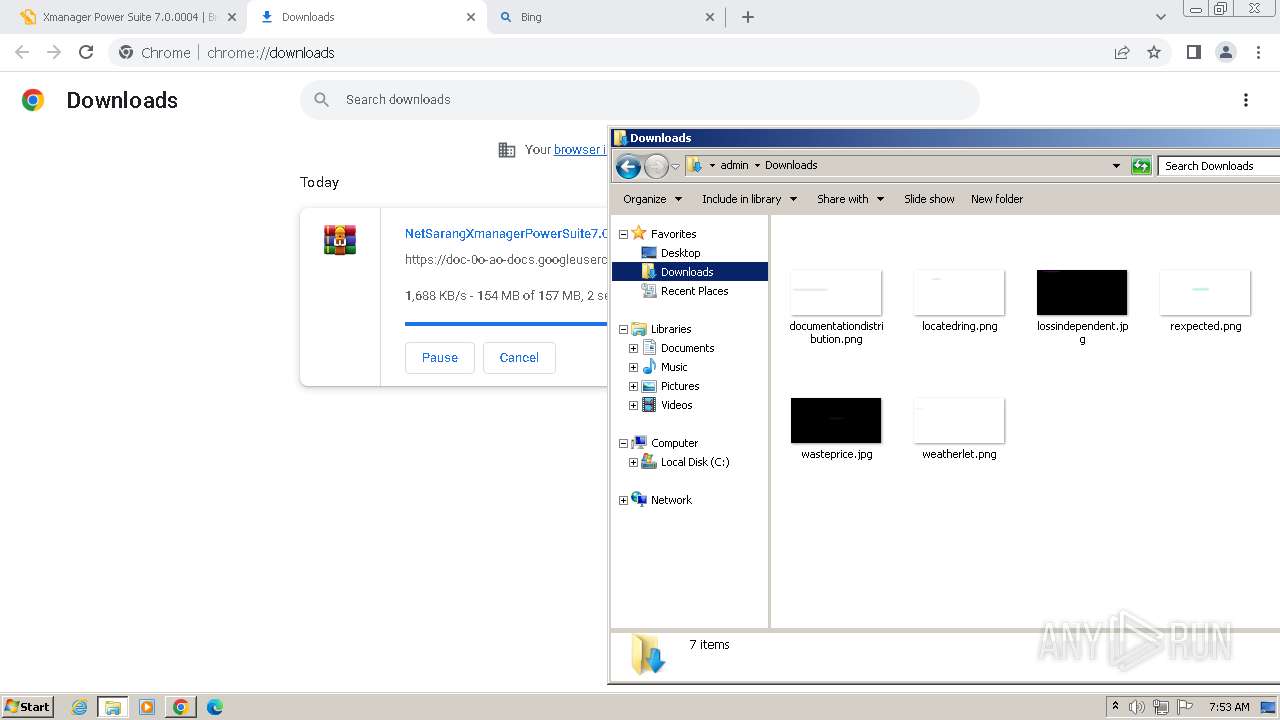1280x720 pixels.
Task: Click WinRAR archive icon of download
Action: tap(340, 240)
